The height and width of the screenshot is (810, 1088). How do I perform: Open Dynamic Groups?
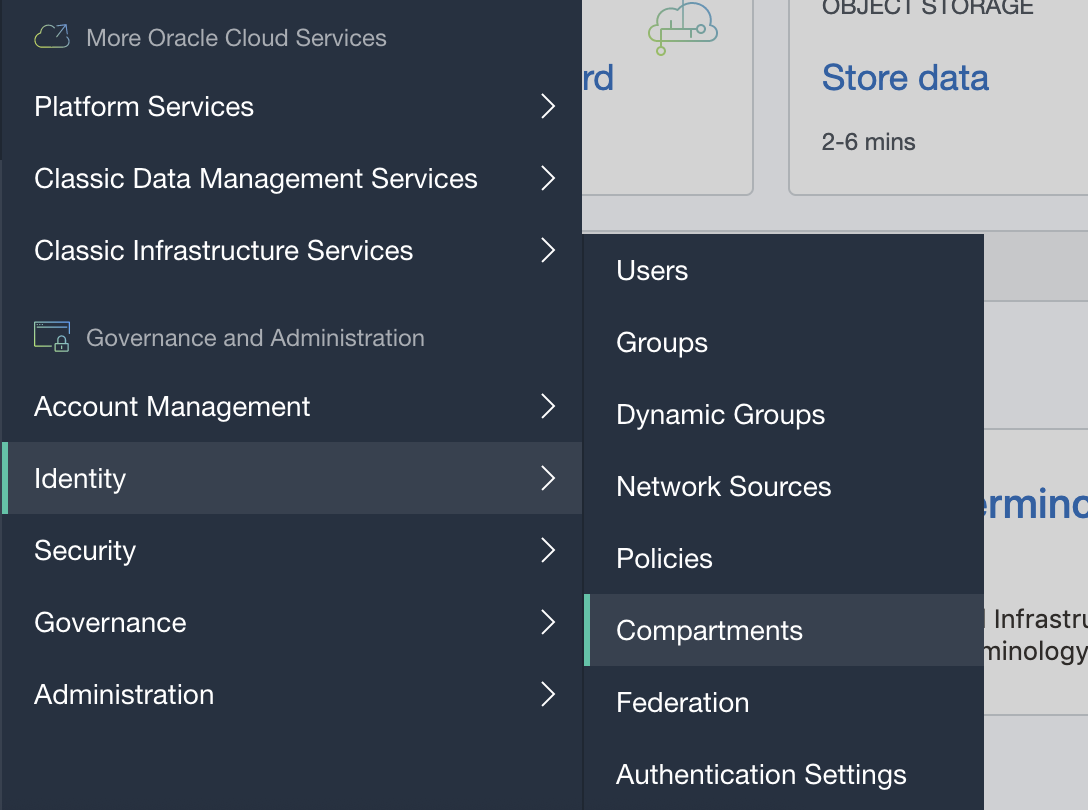(x=720, y=414)
